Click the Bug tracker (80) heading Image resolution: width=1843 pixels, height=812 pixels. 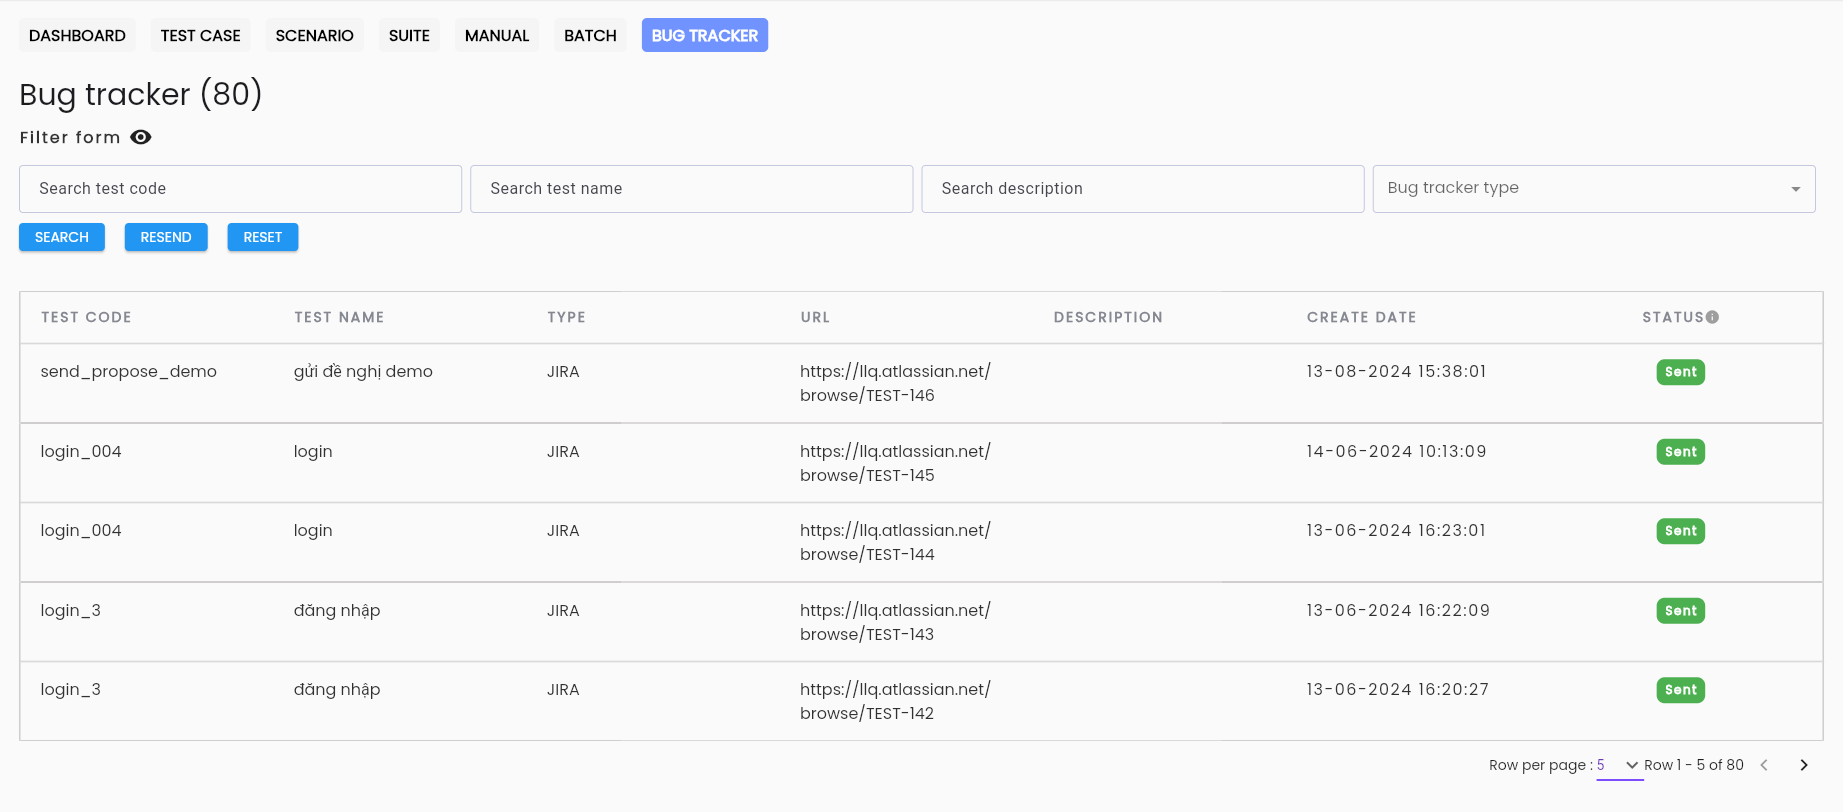tap(141, 94)
